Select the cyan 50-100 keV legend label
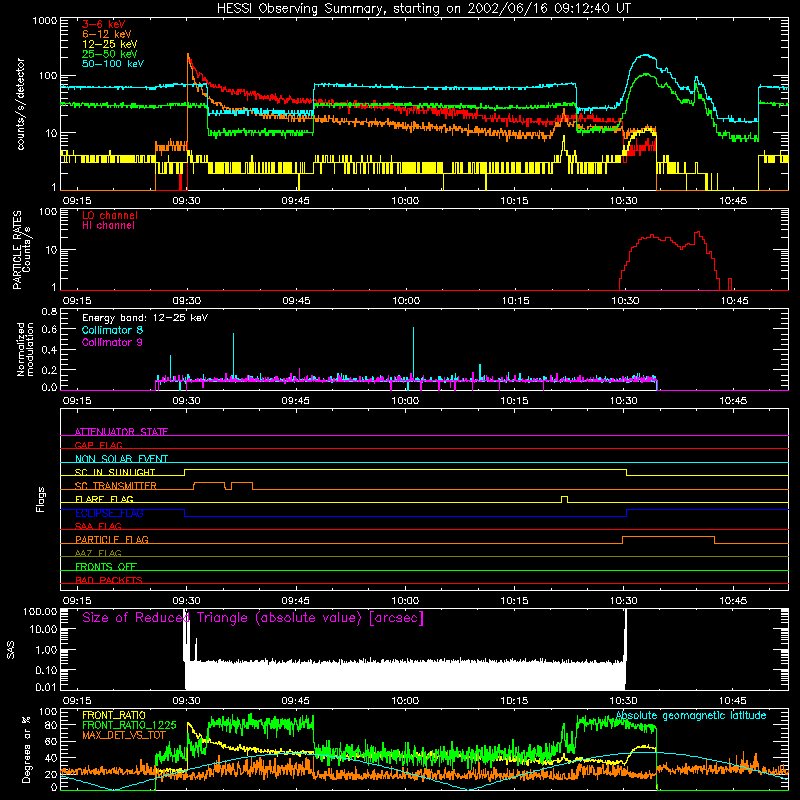The image size is (800, 800). [113, 64]
